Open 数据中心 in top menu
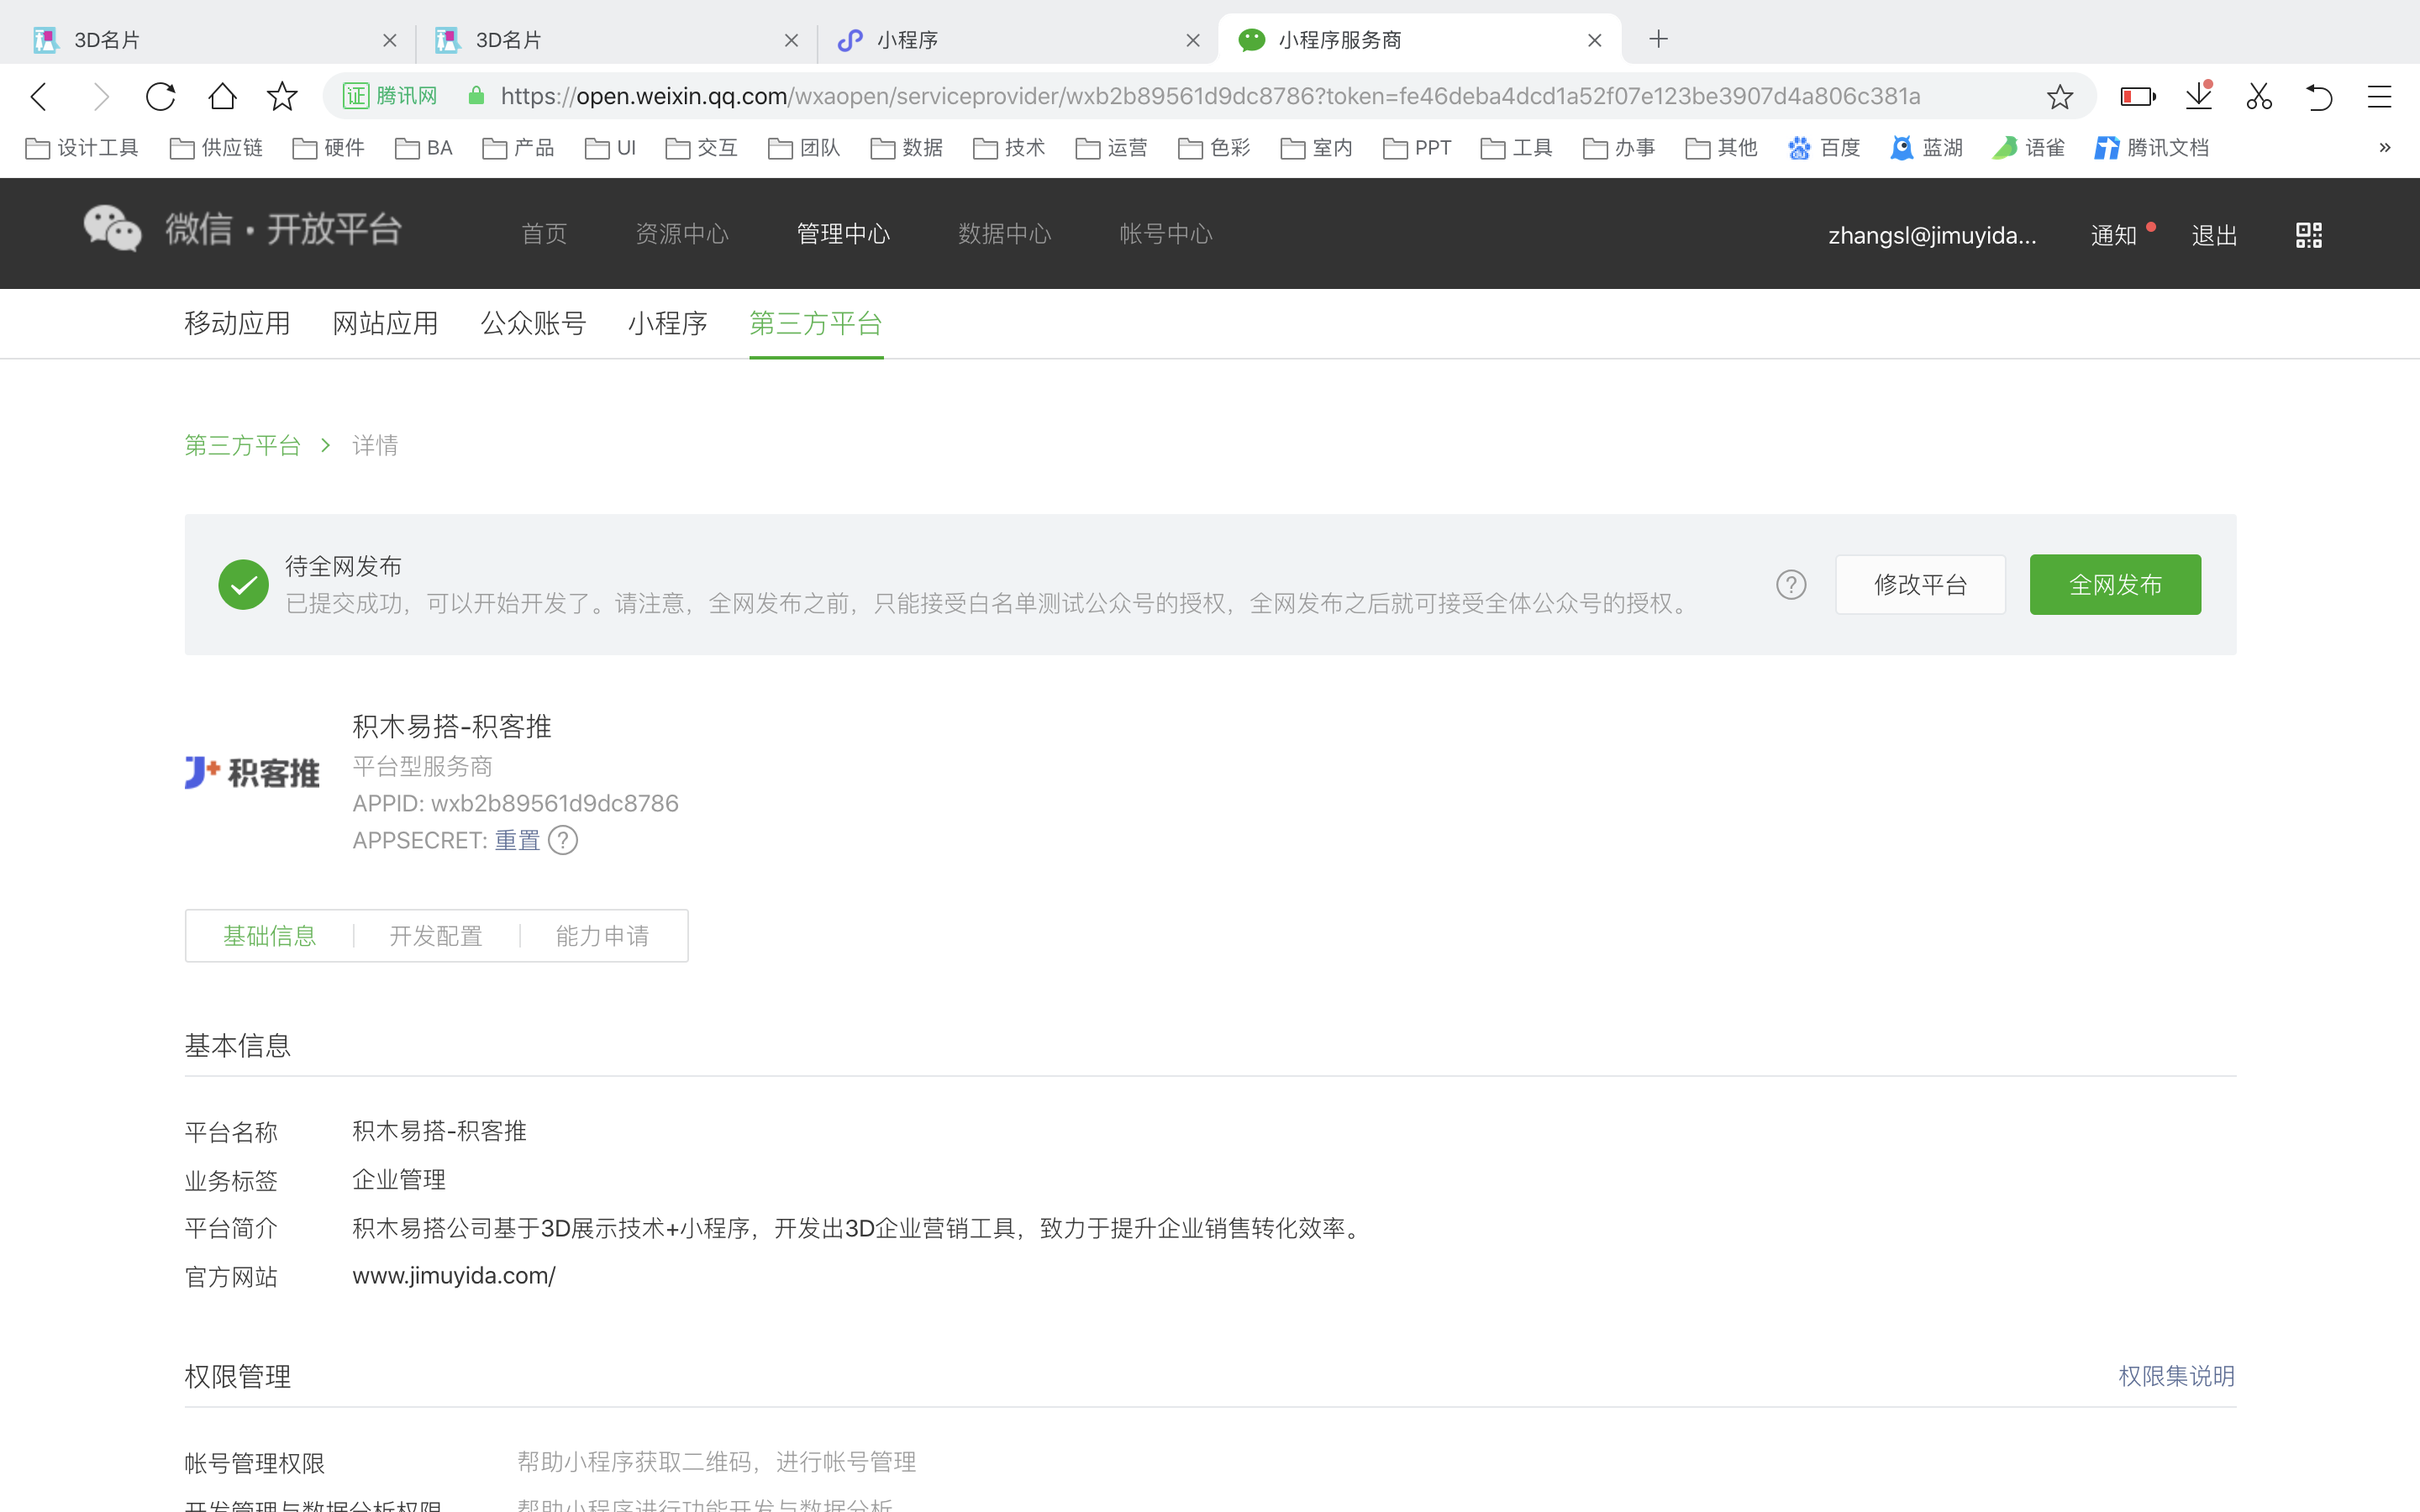Viewport: 2420px width, 1512px height. coord(1004,234)
